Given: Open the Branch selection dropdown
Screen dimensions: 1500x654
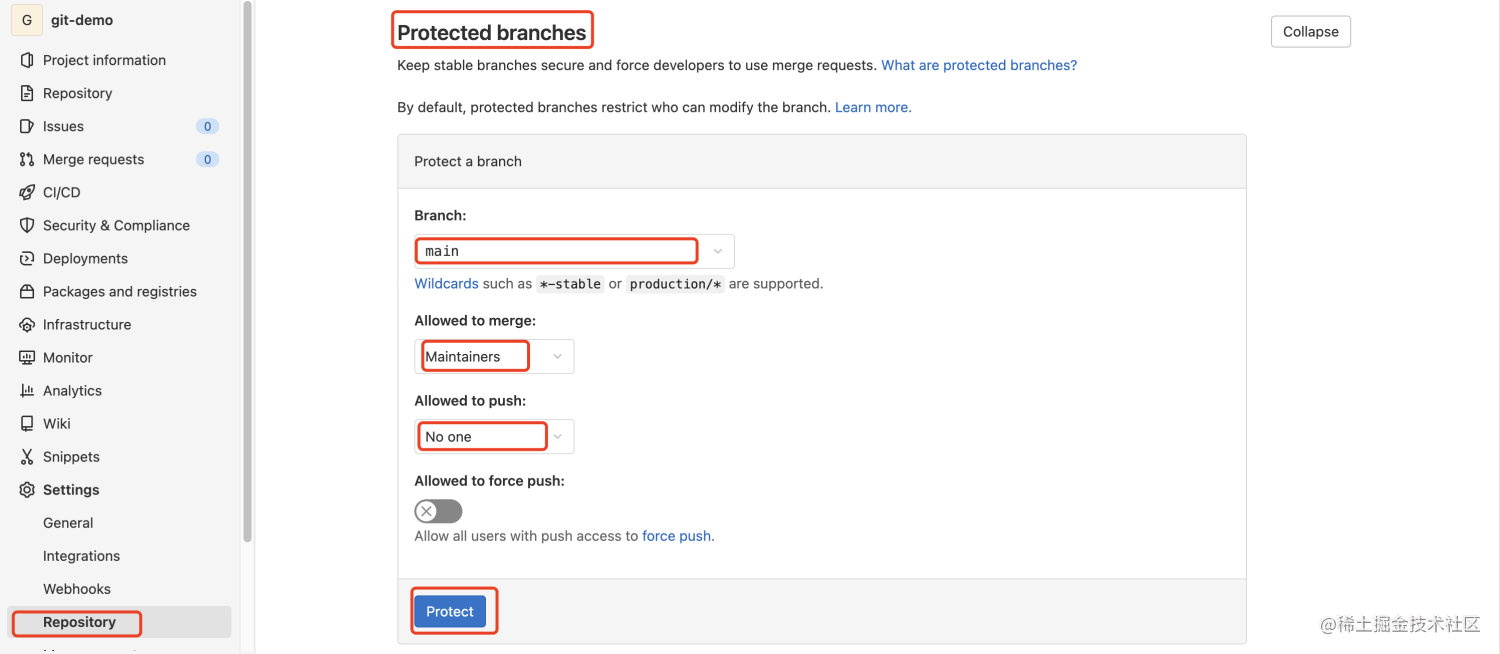Looking at the screenshot, I should tap(574, 251).
